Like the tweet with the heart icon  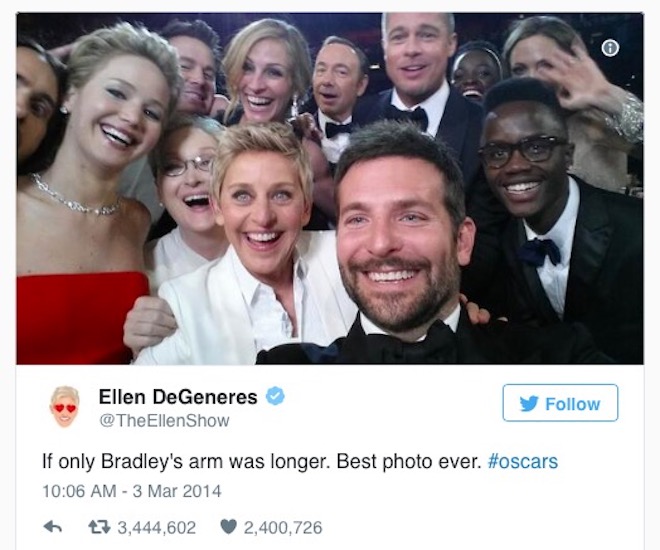tap(229, 527)
